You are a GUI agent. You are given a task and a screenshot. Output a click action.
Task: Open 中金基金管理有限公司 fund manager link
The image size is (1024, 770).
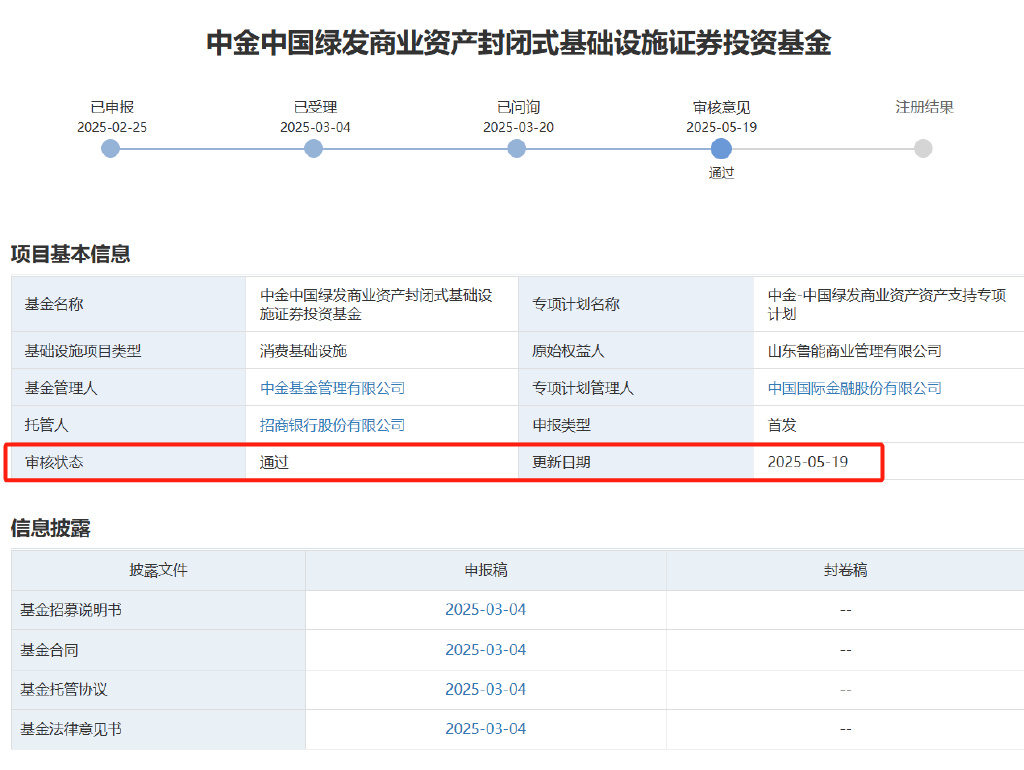coord(332,388)
